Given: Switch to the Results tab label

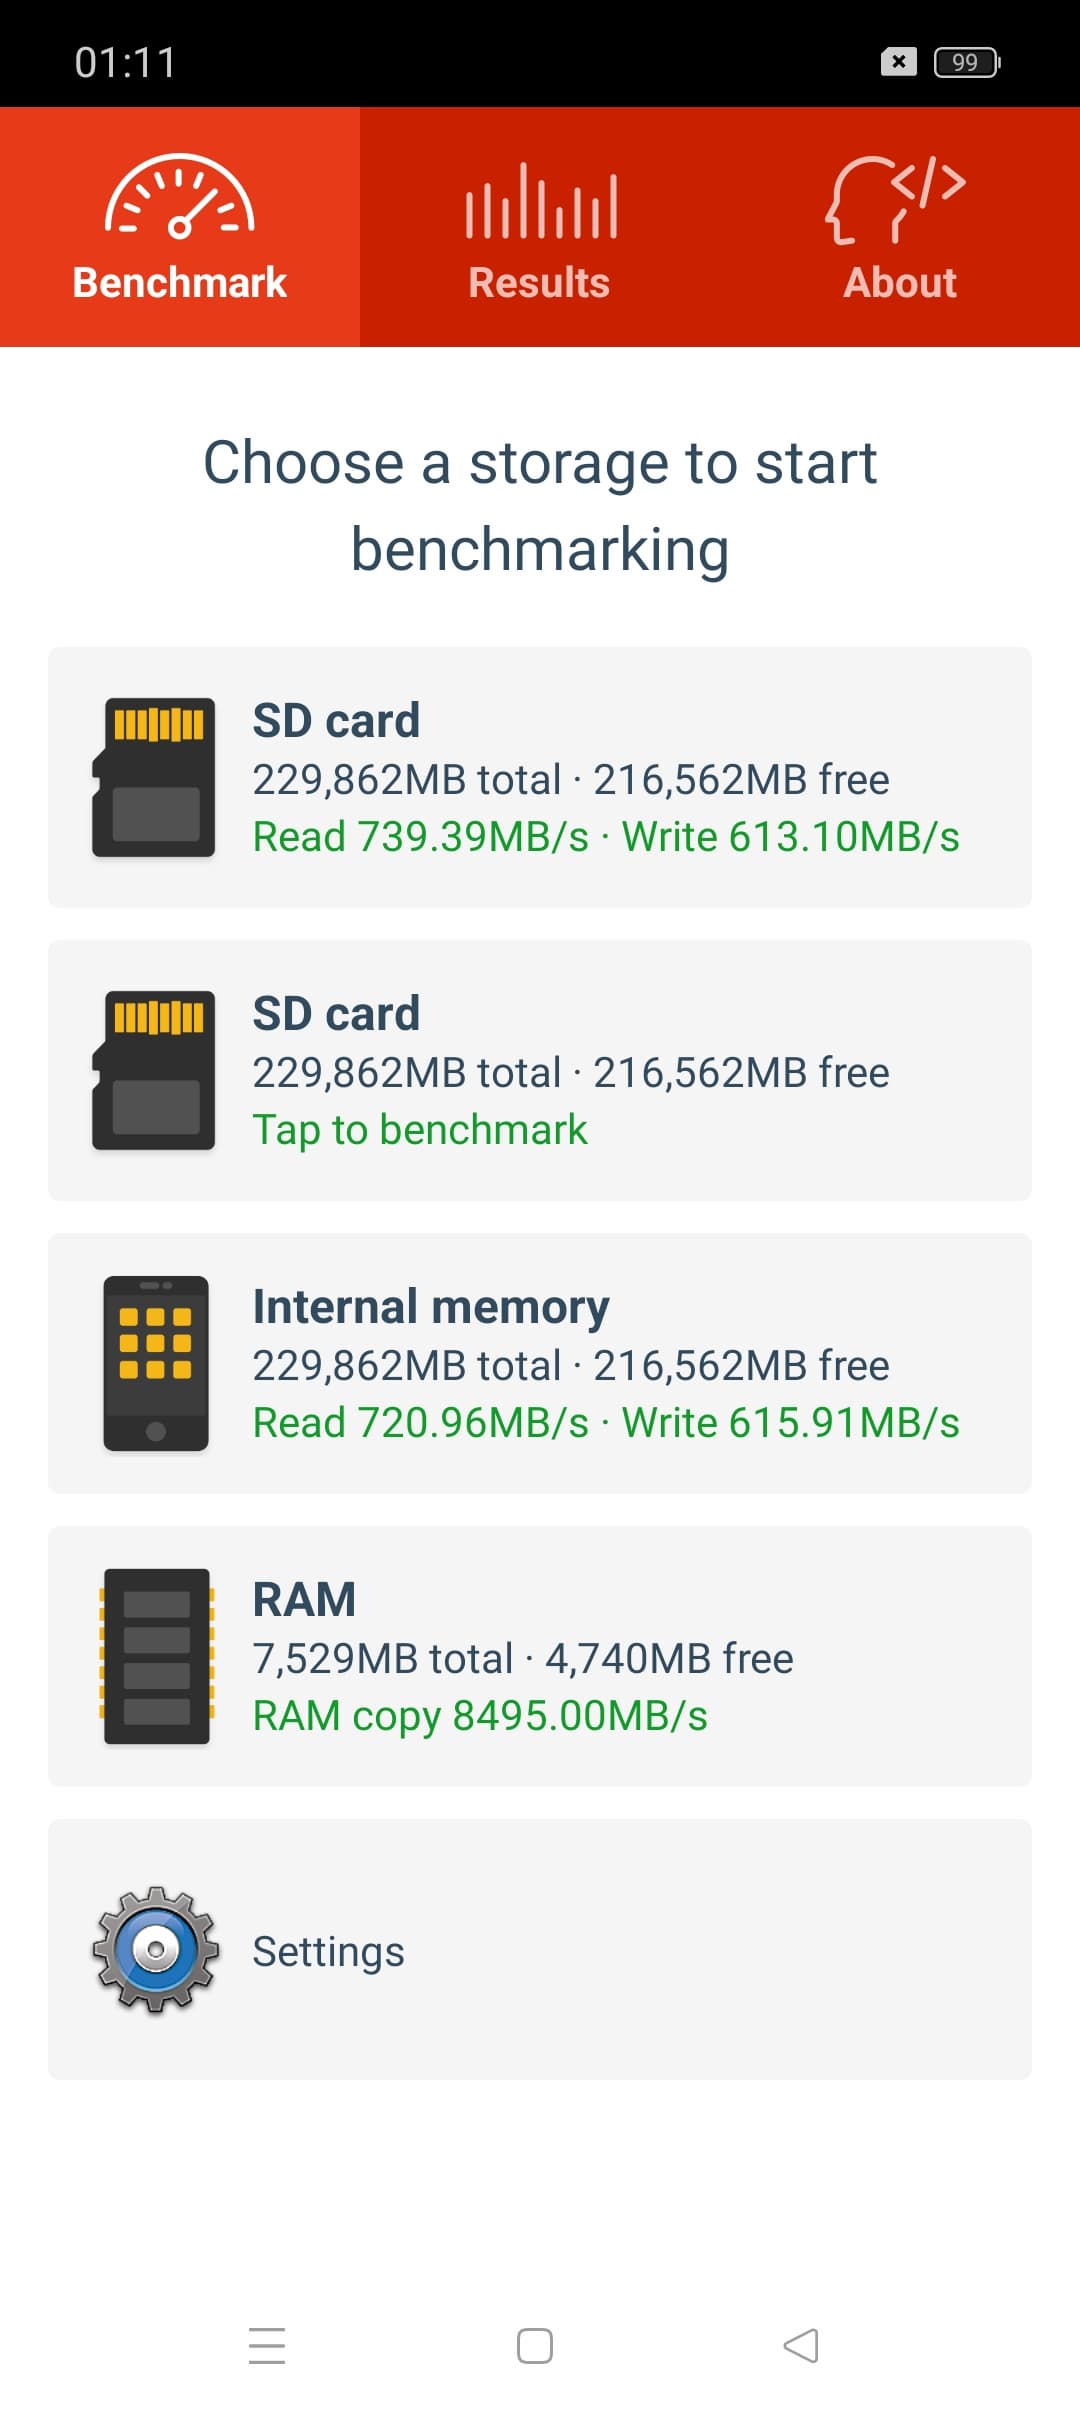Looking at the screenshot, I should pyautogui.click(x=540, y=283).
